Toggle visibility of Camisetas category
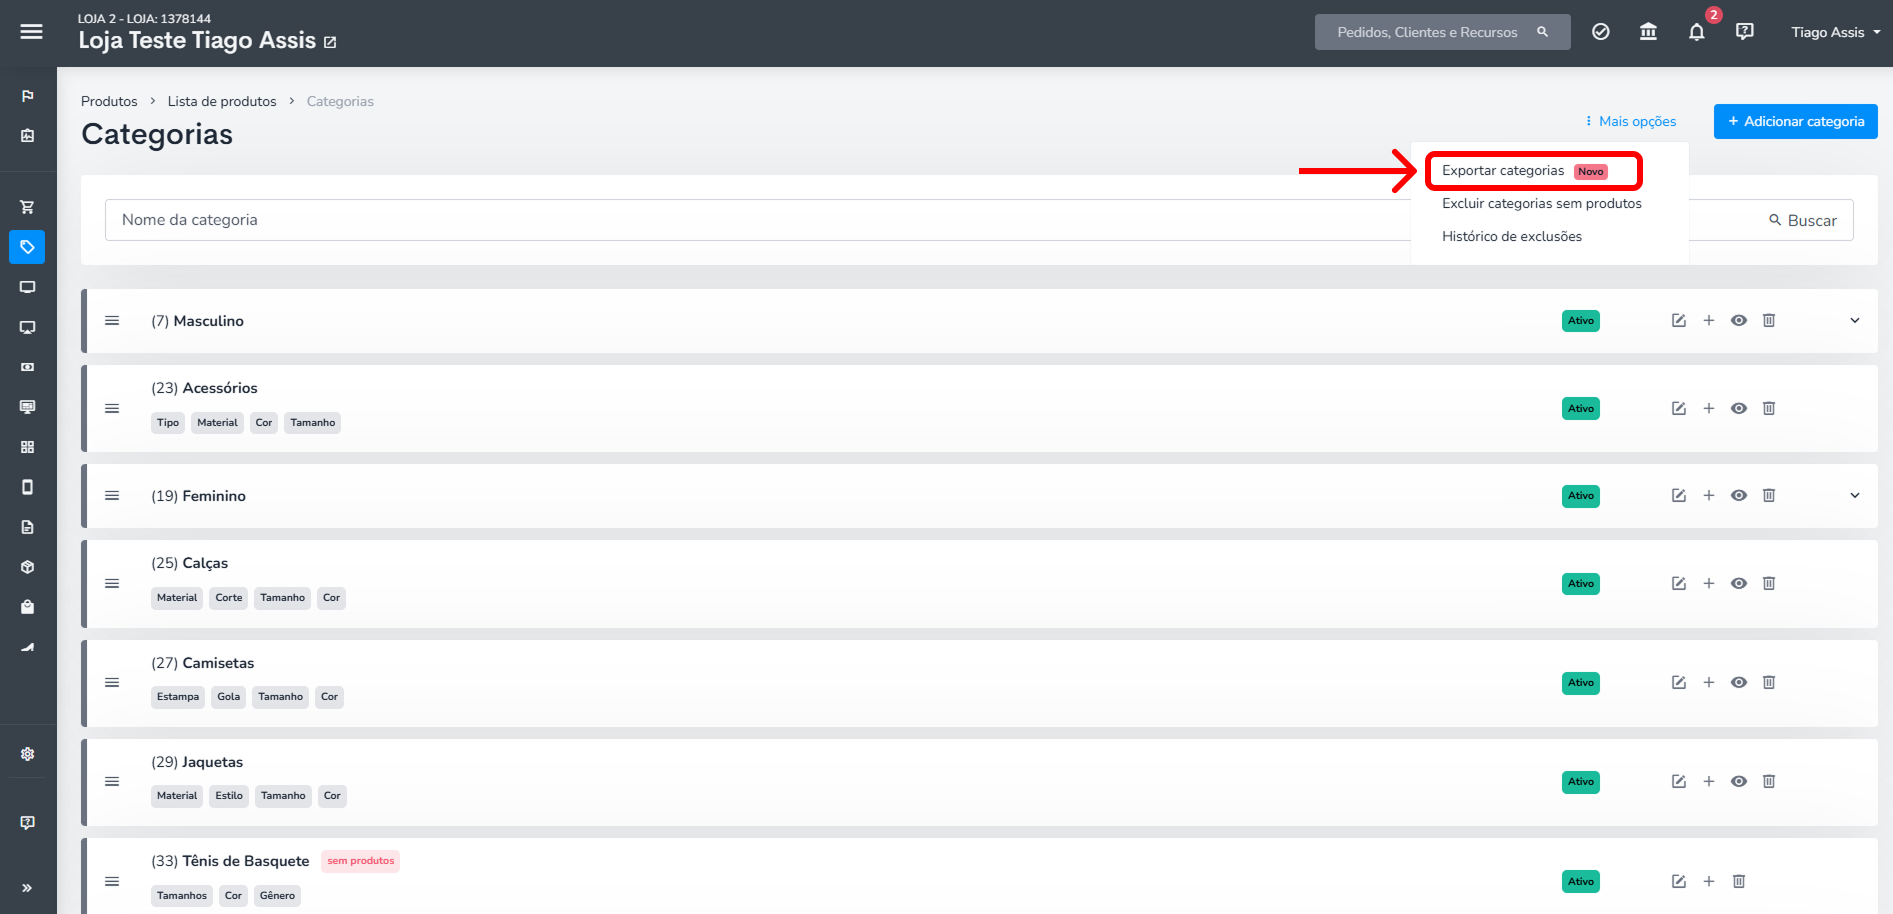Image resolution: width=1893 pixels, height=914 pixels. coord(1738,682)
